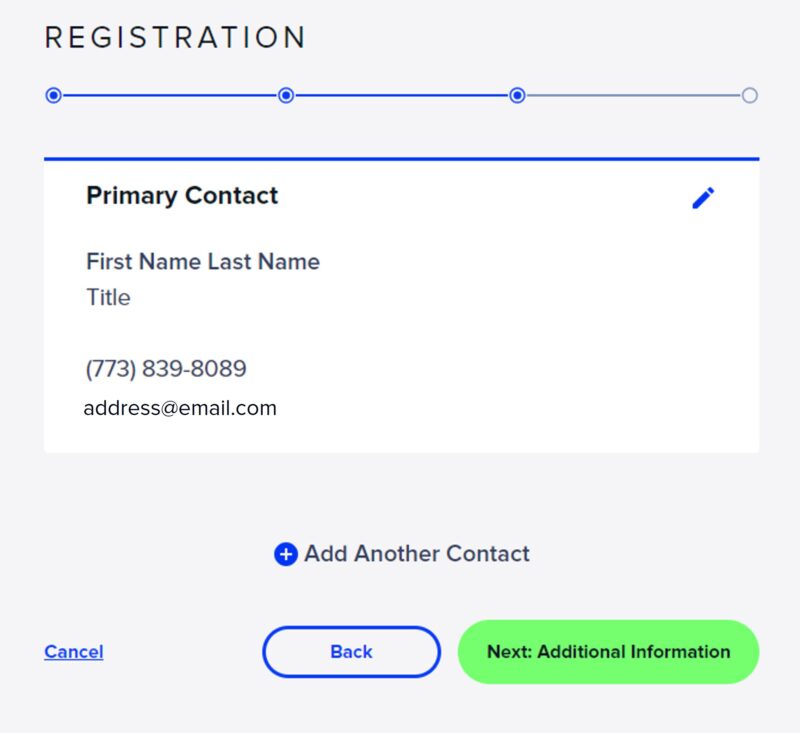Viewport: 800px width, 733px height.
Task: Click progress line between second and third steps
Action: pyautogui.click(x=401, y=96)
